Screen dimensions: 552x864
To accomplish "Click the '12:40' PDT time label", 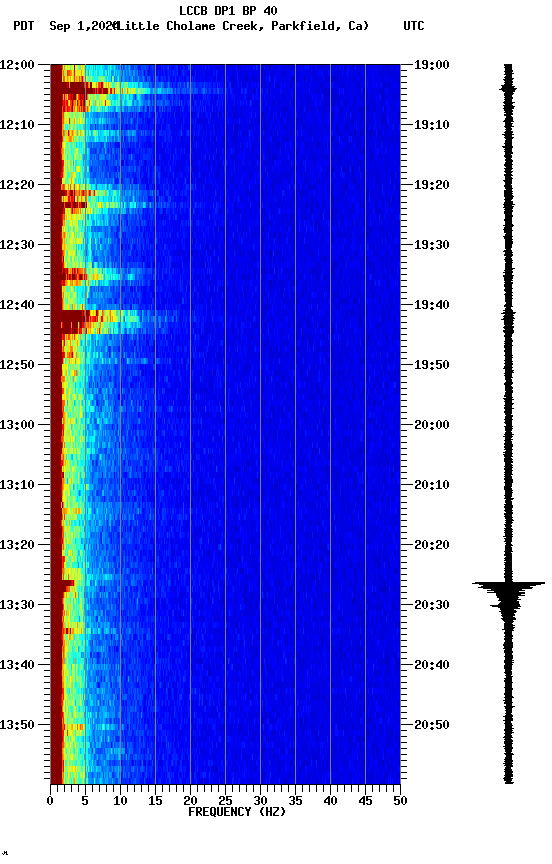I will 17,305.
